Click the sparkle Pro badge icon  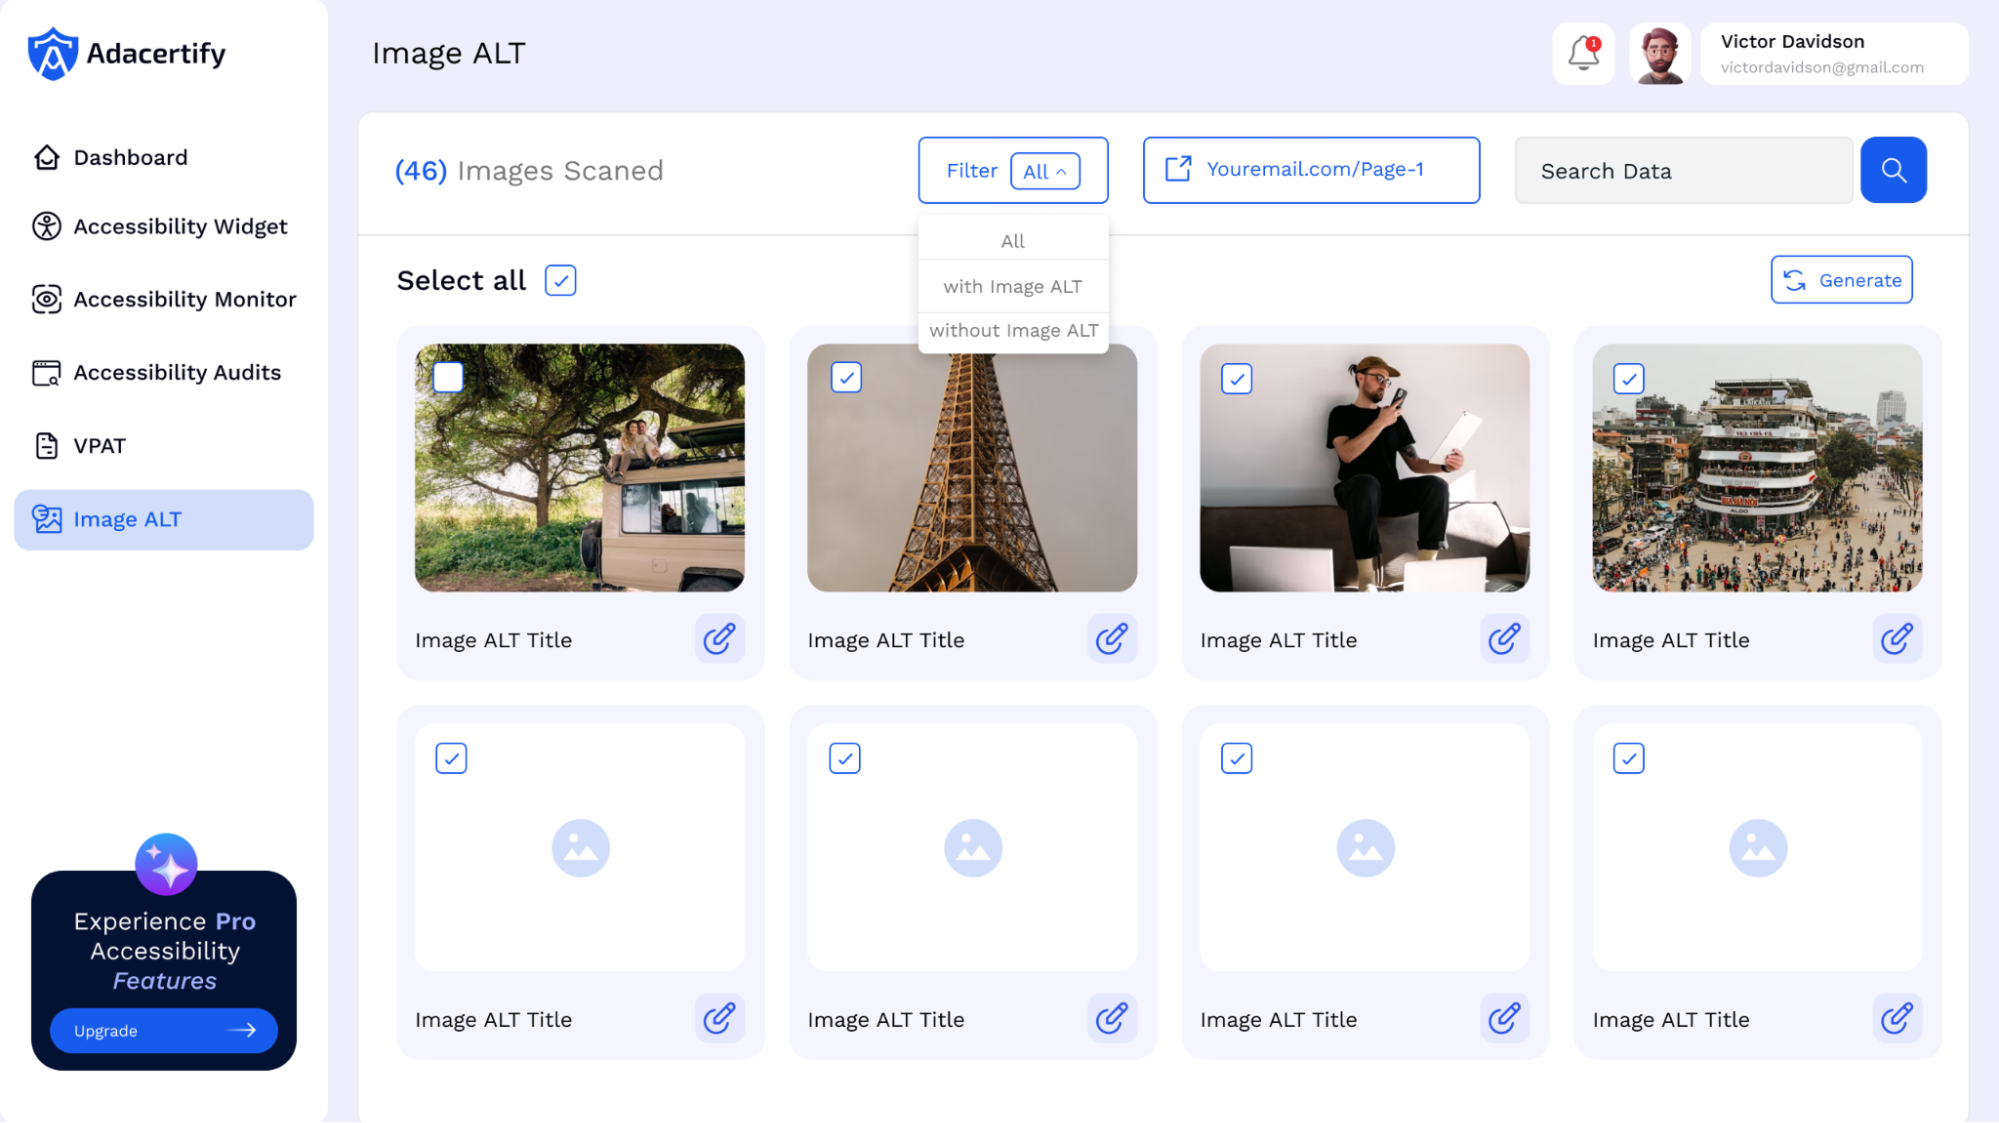pyautogui.click(x=166, y=864)
